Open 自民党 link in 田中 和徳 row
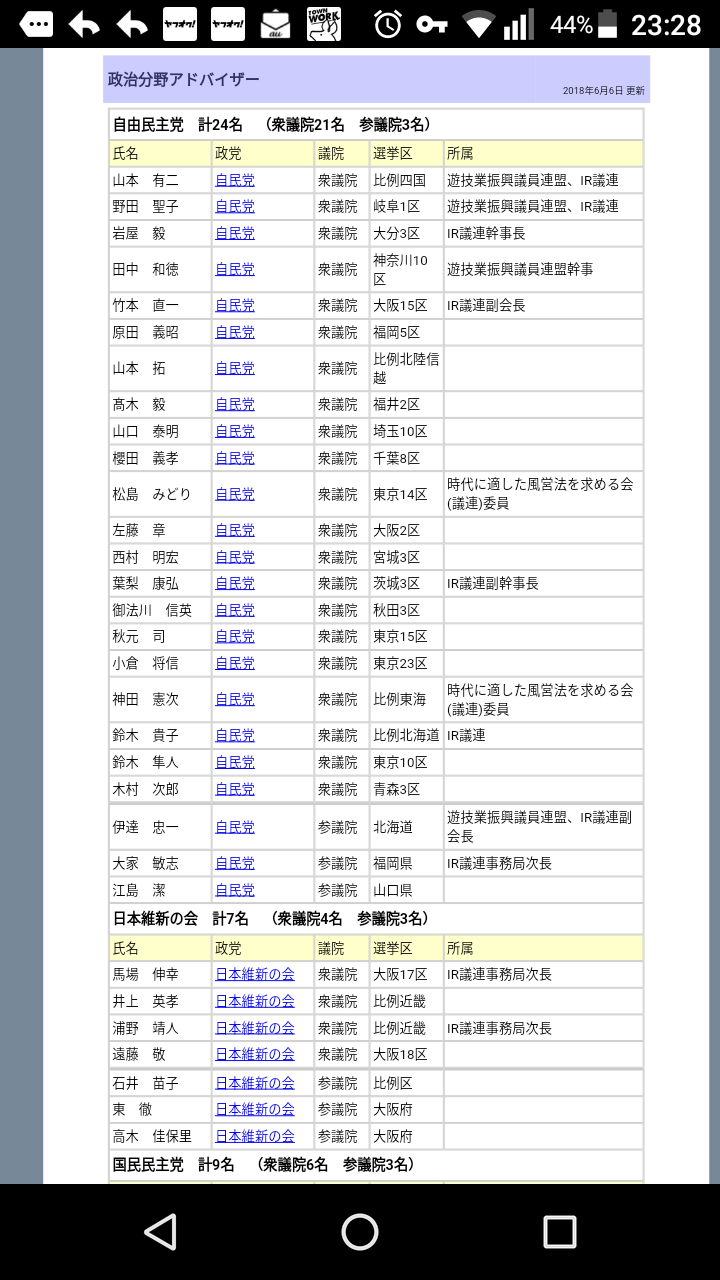Image resolution: width=720 pixels, height=1280 pixels. point(235,269)
